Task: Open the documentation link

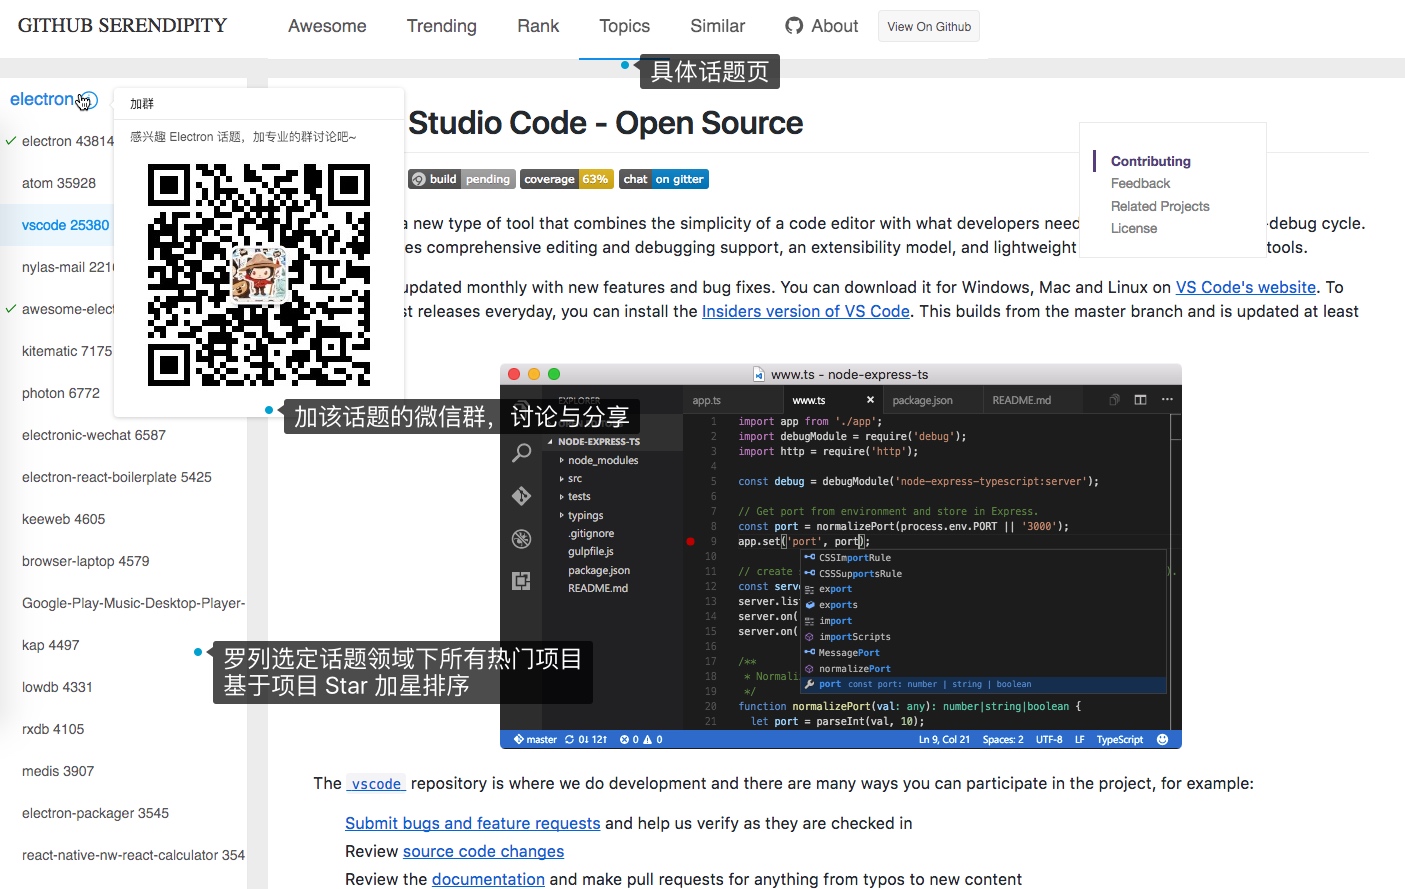Action: [x=488, y=879]
